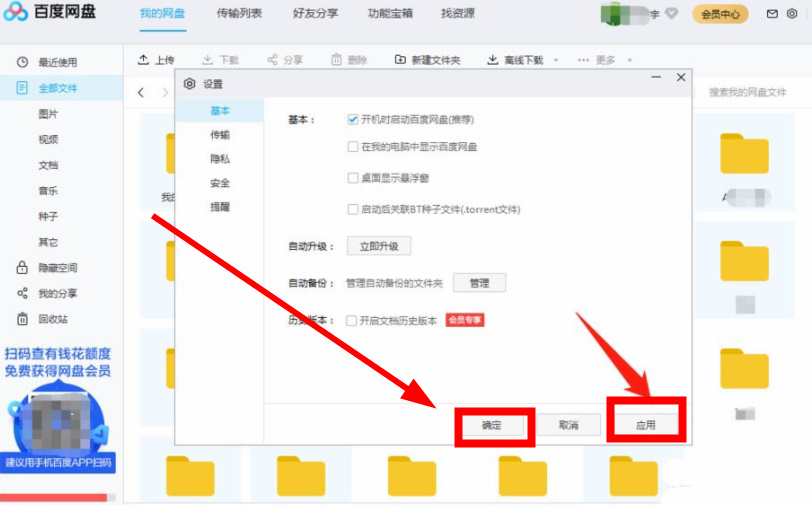Select 图片 in the sidebar

[48, 114]
